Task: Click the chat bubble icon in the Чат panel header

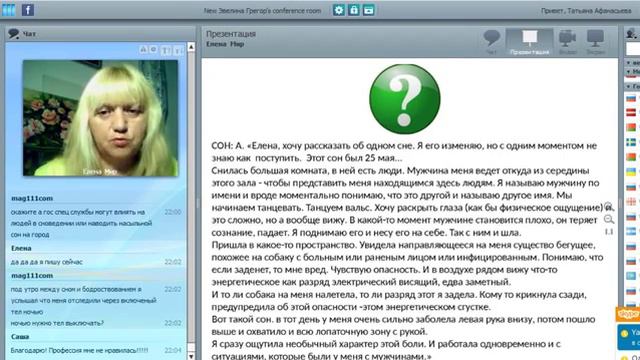Action: coord(13,33)
